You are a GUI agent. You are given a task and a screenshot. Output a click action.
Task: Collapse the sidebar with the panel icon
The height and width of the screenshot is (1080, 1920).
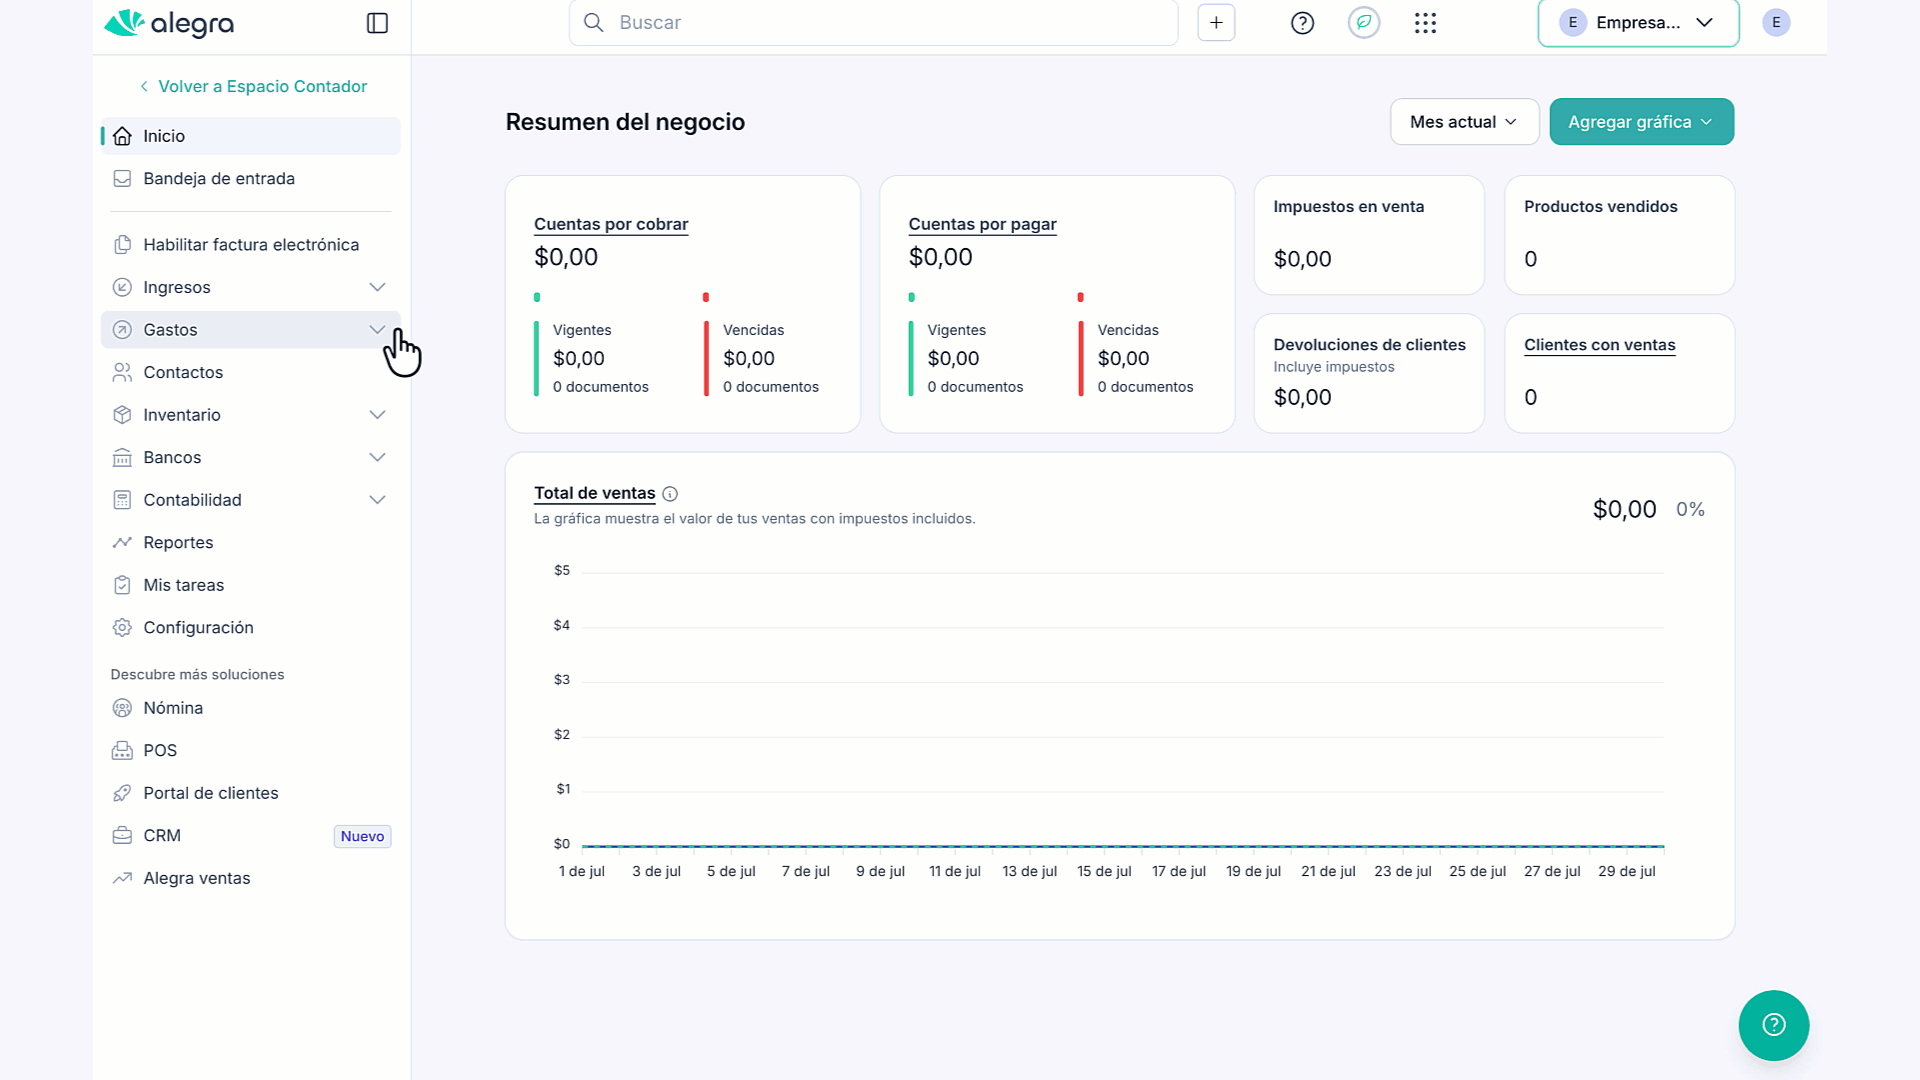coord(377,23)
